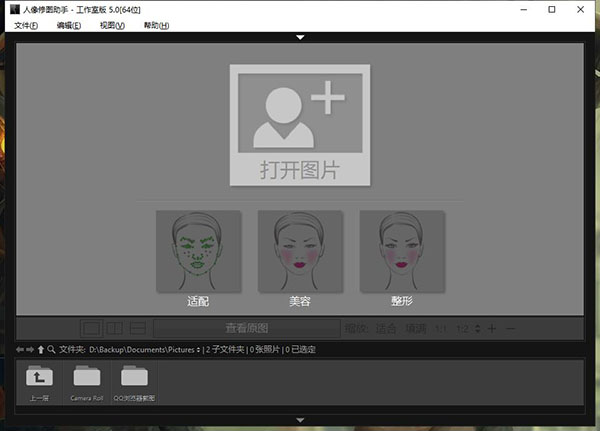
Task: Open the zoom ratio stepper arrows
Action: [x=477, y=328]
